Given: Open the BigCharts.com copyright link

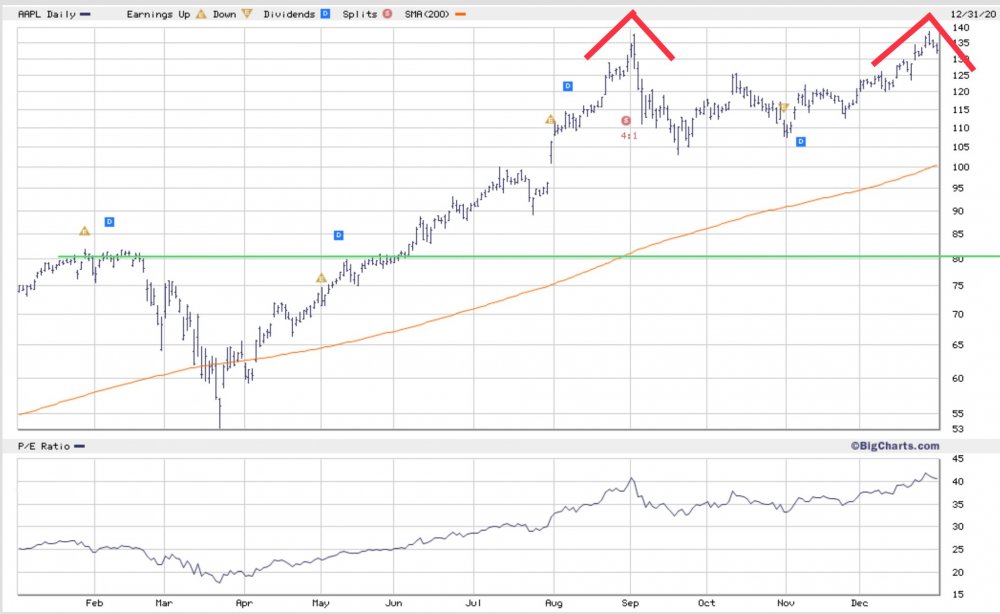Looking at the screenshot, I should (x=894, y=446).
